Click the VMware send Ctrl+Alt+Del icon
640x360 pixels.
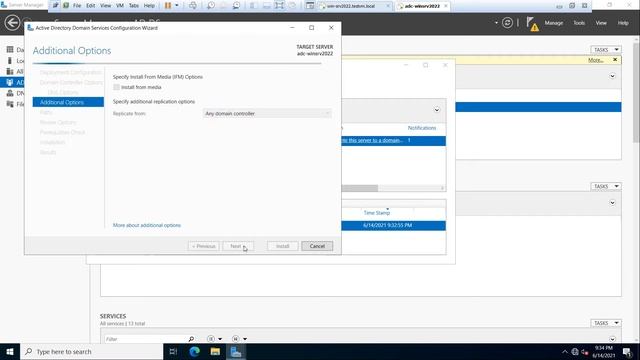click(x=193, y=6)
